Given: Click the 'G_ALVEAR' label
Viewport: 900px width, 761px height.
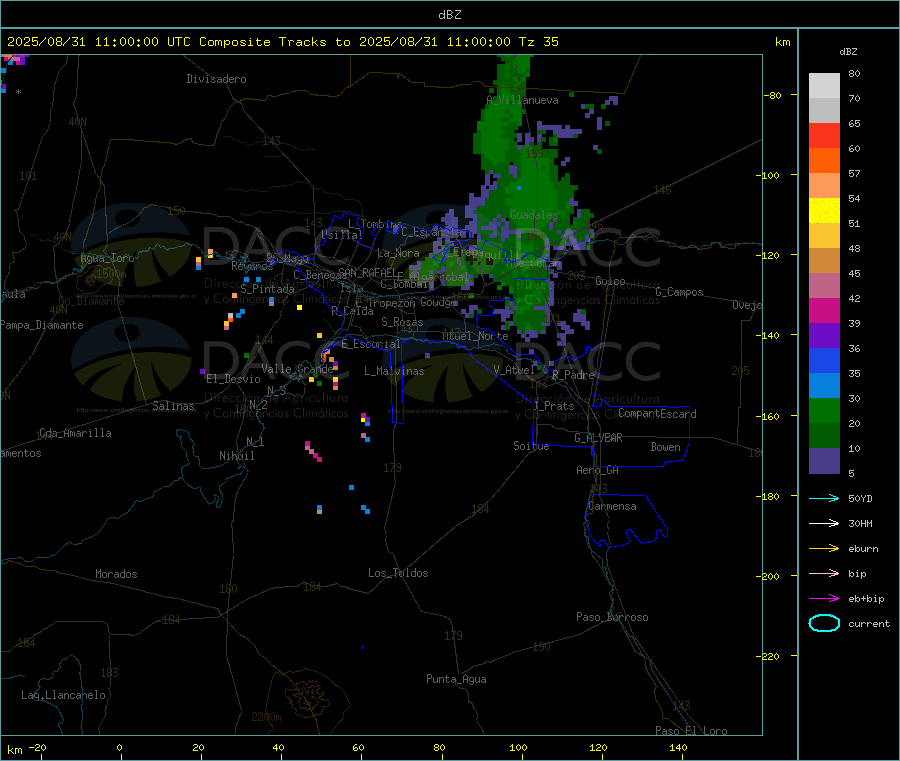Looking at the screenshot, I should [x=598, y=438].
